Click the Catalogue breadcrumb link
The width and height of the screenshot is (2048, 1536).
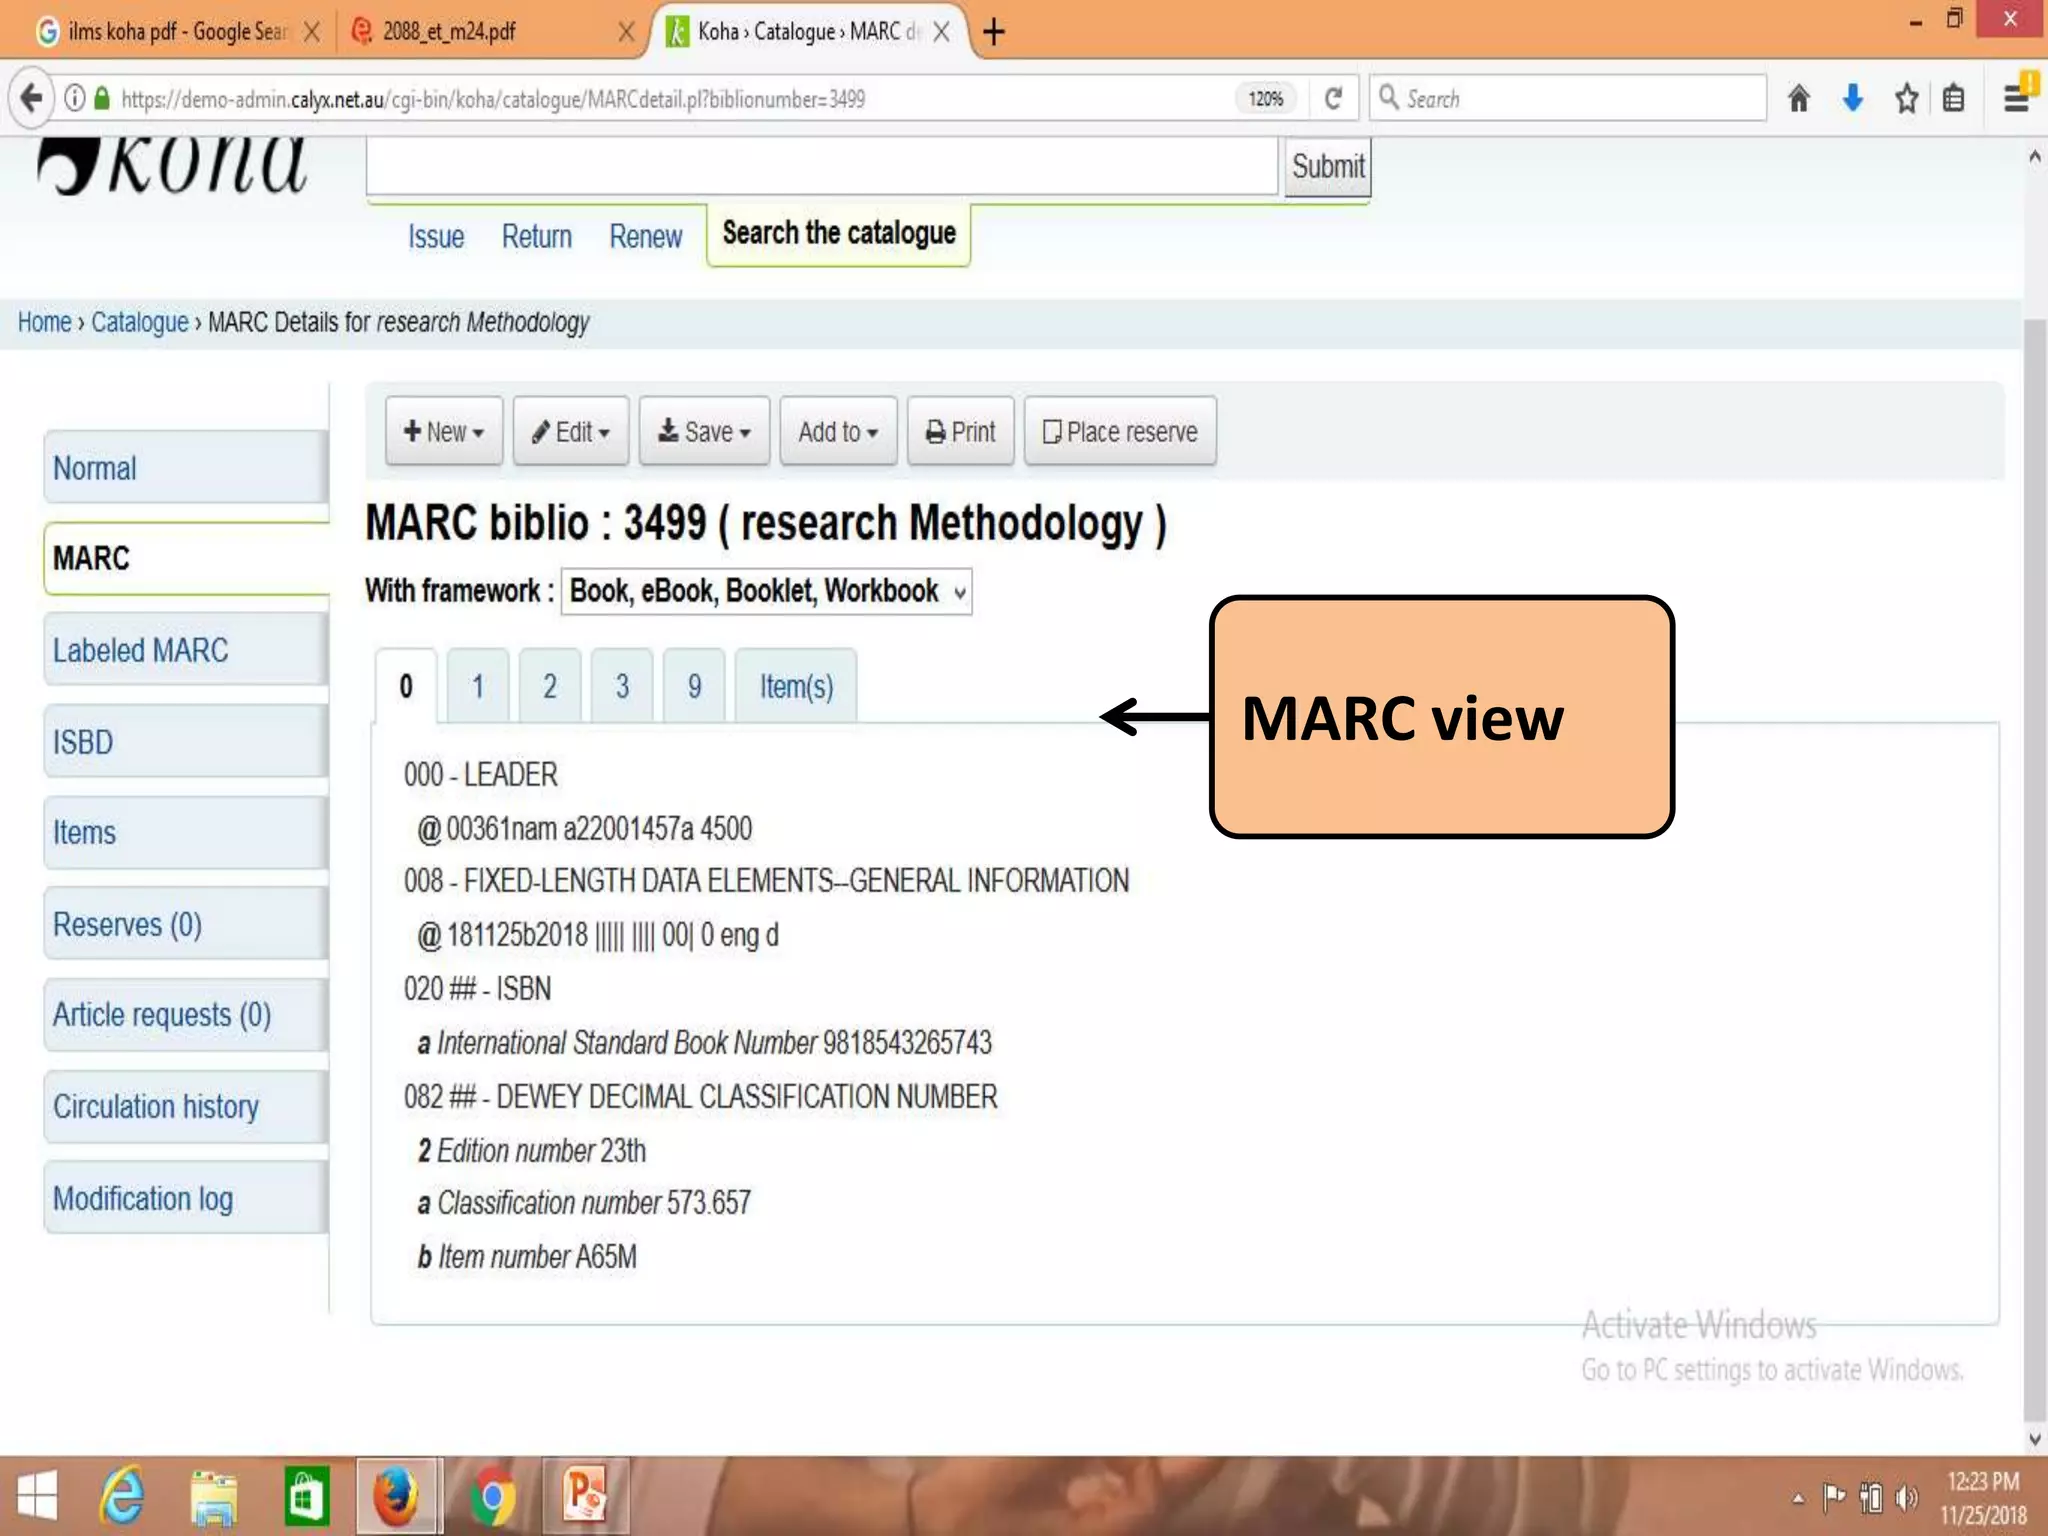pos(139,322)
